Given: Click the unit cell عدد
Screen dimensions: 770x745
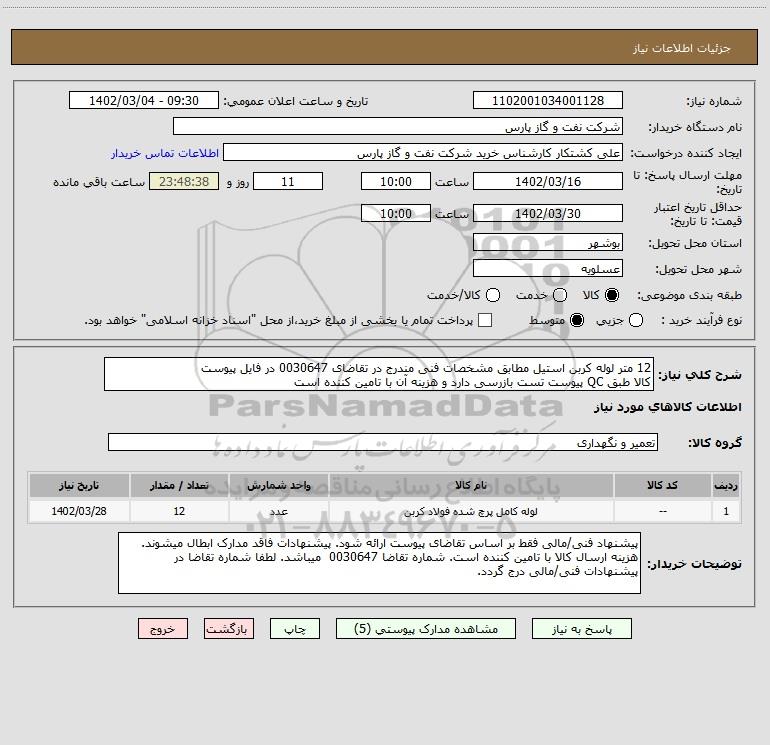Looking at the screenshot, I should click(278, 511).
